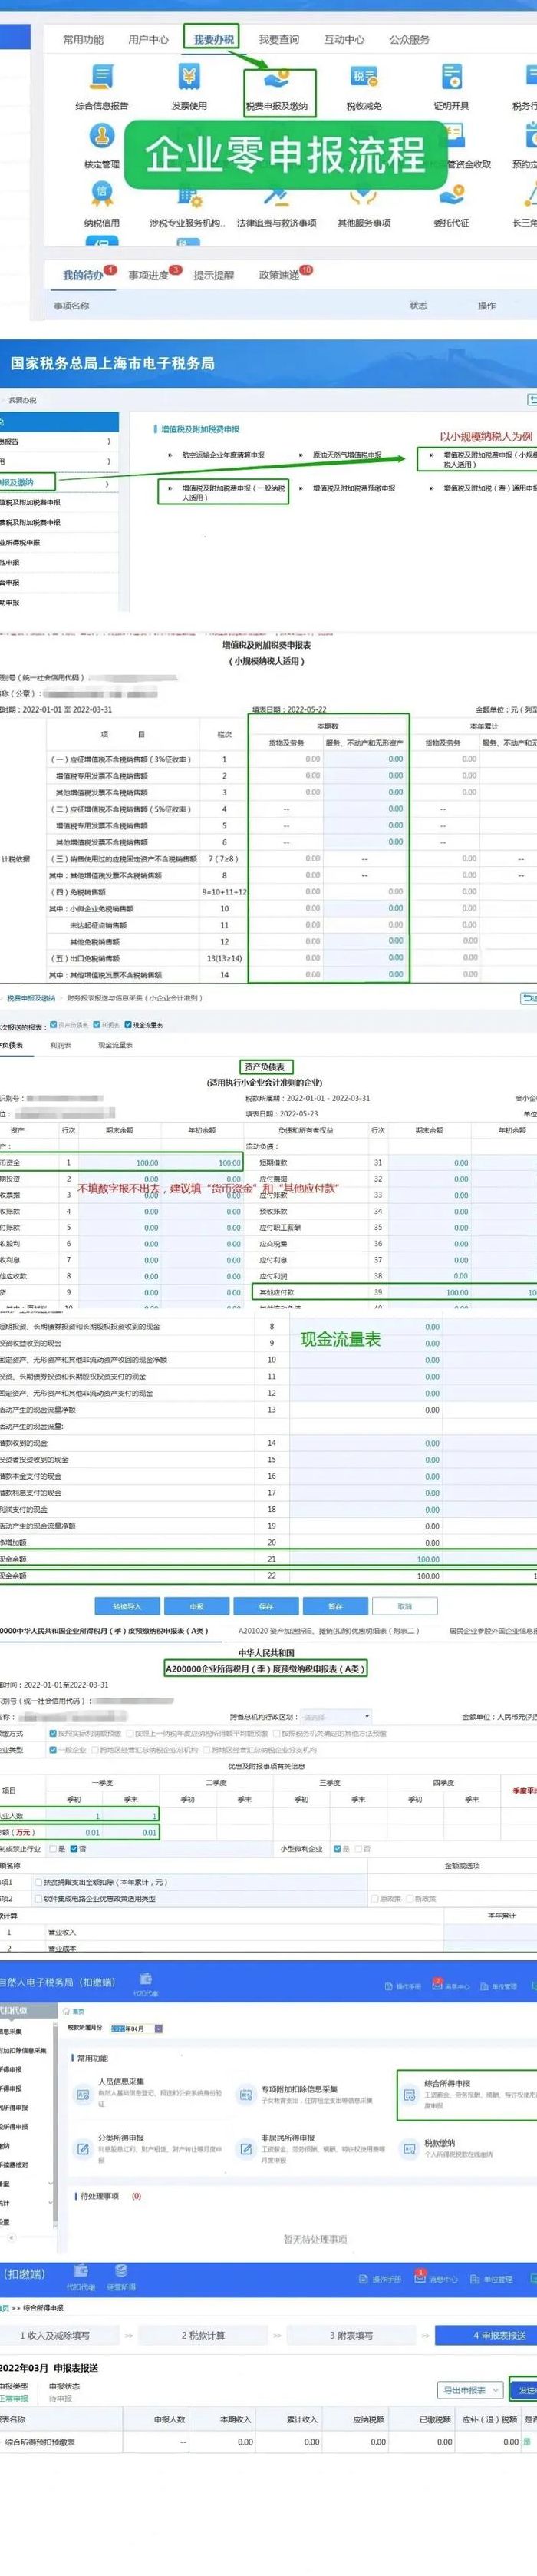Open the 证明开具 icon
The height and width of the screenshot is (2576, 537).
(452, 76)
